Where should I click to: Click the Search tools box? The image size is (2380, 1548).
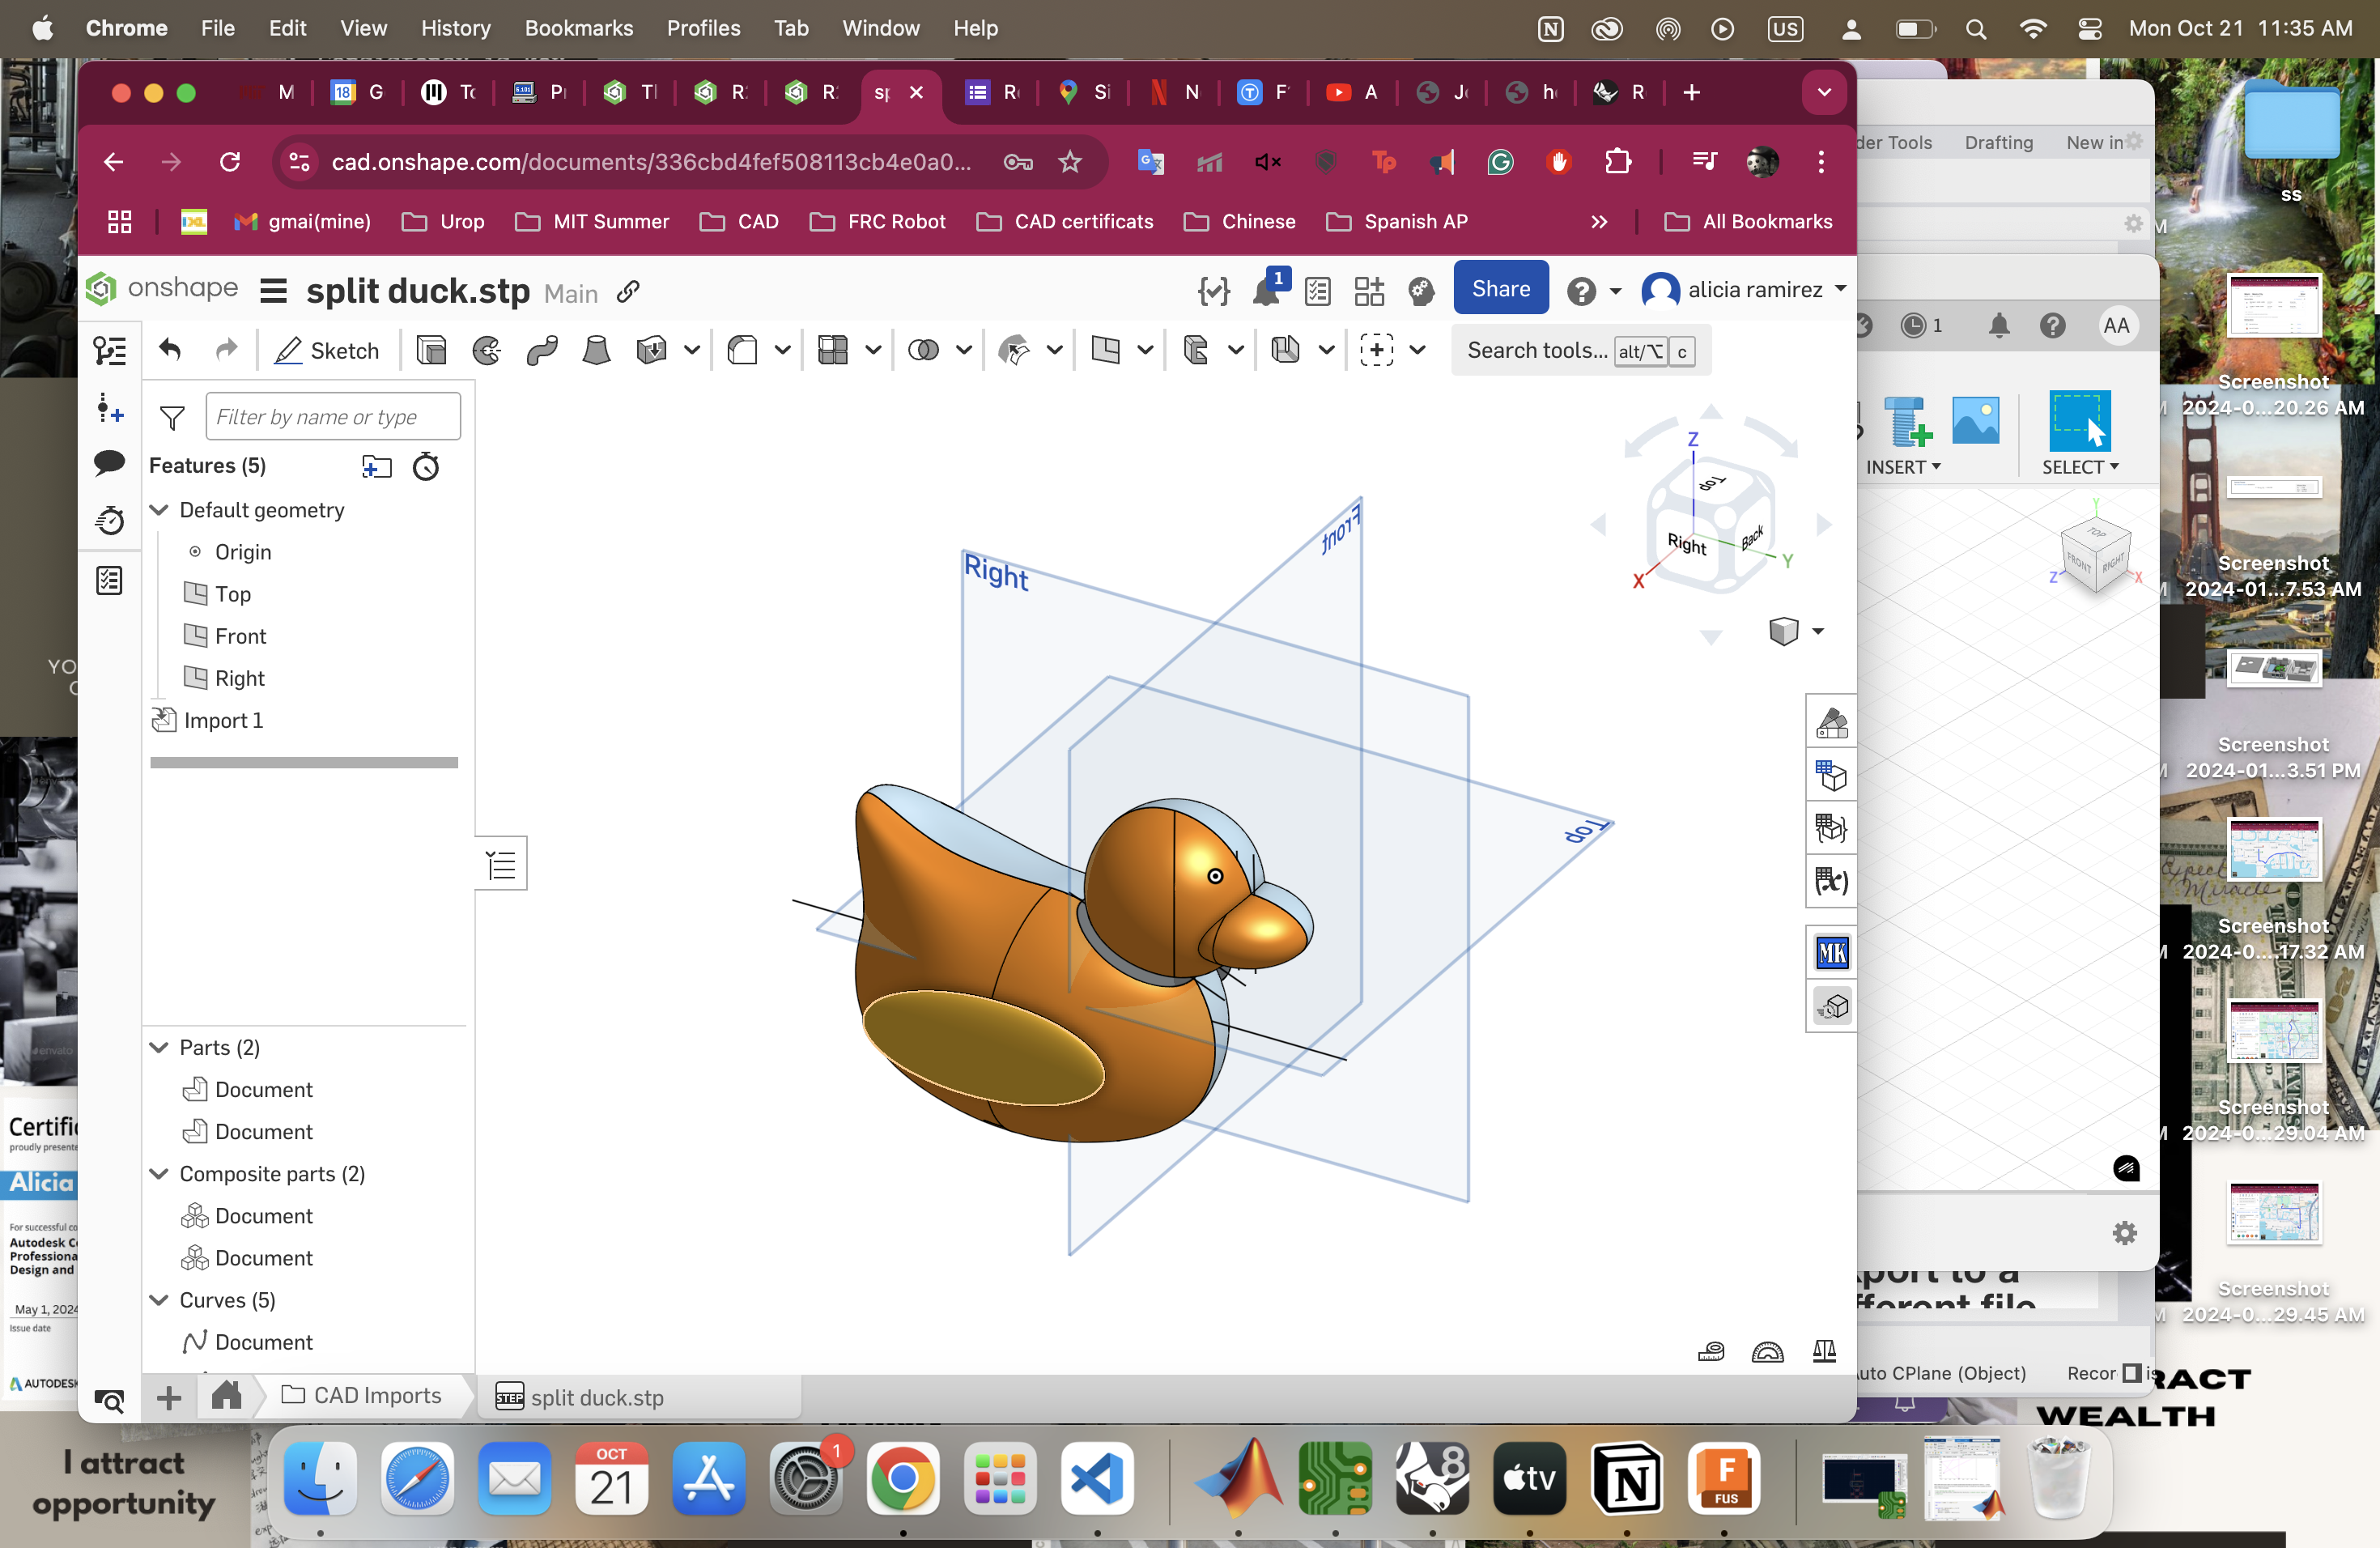coord(1580,350)
